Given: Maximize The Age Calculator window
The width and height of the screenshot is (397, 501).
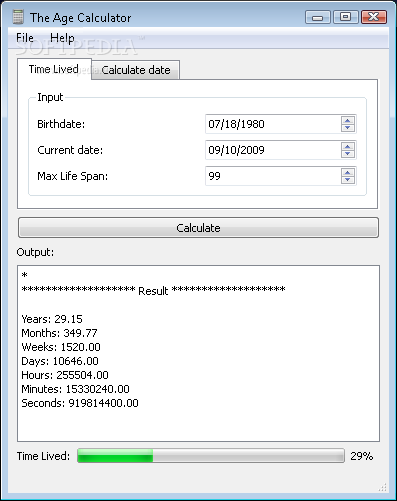Looking at the screenshot, I should click(345, 17).
